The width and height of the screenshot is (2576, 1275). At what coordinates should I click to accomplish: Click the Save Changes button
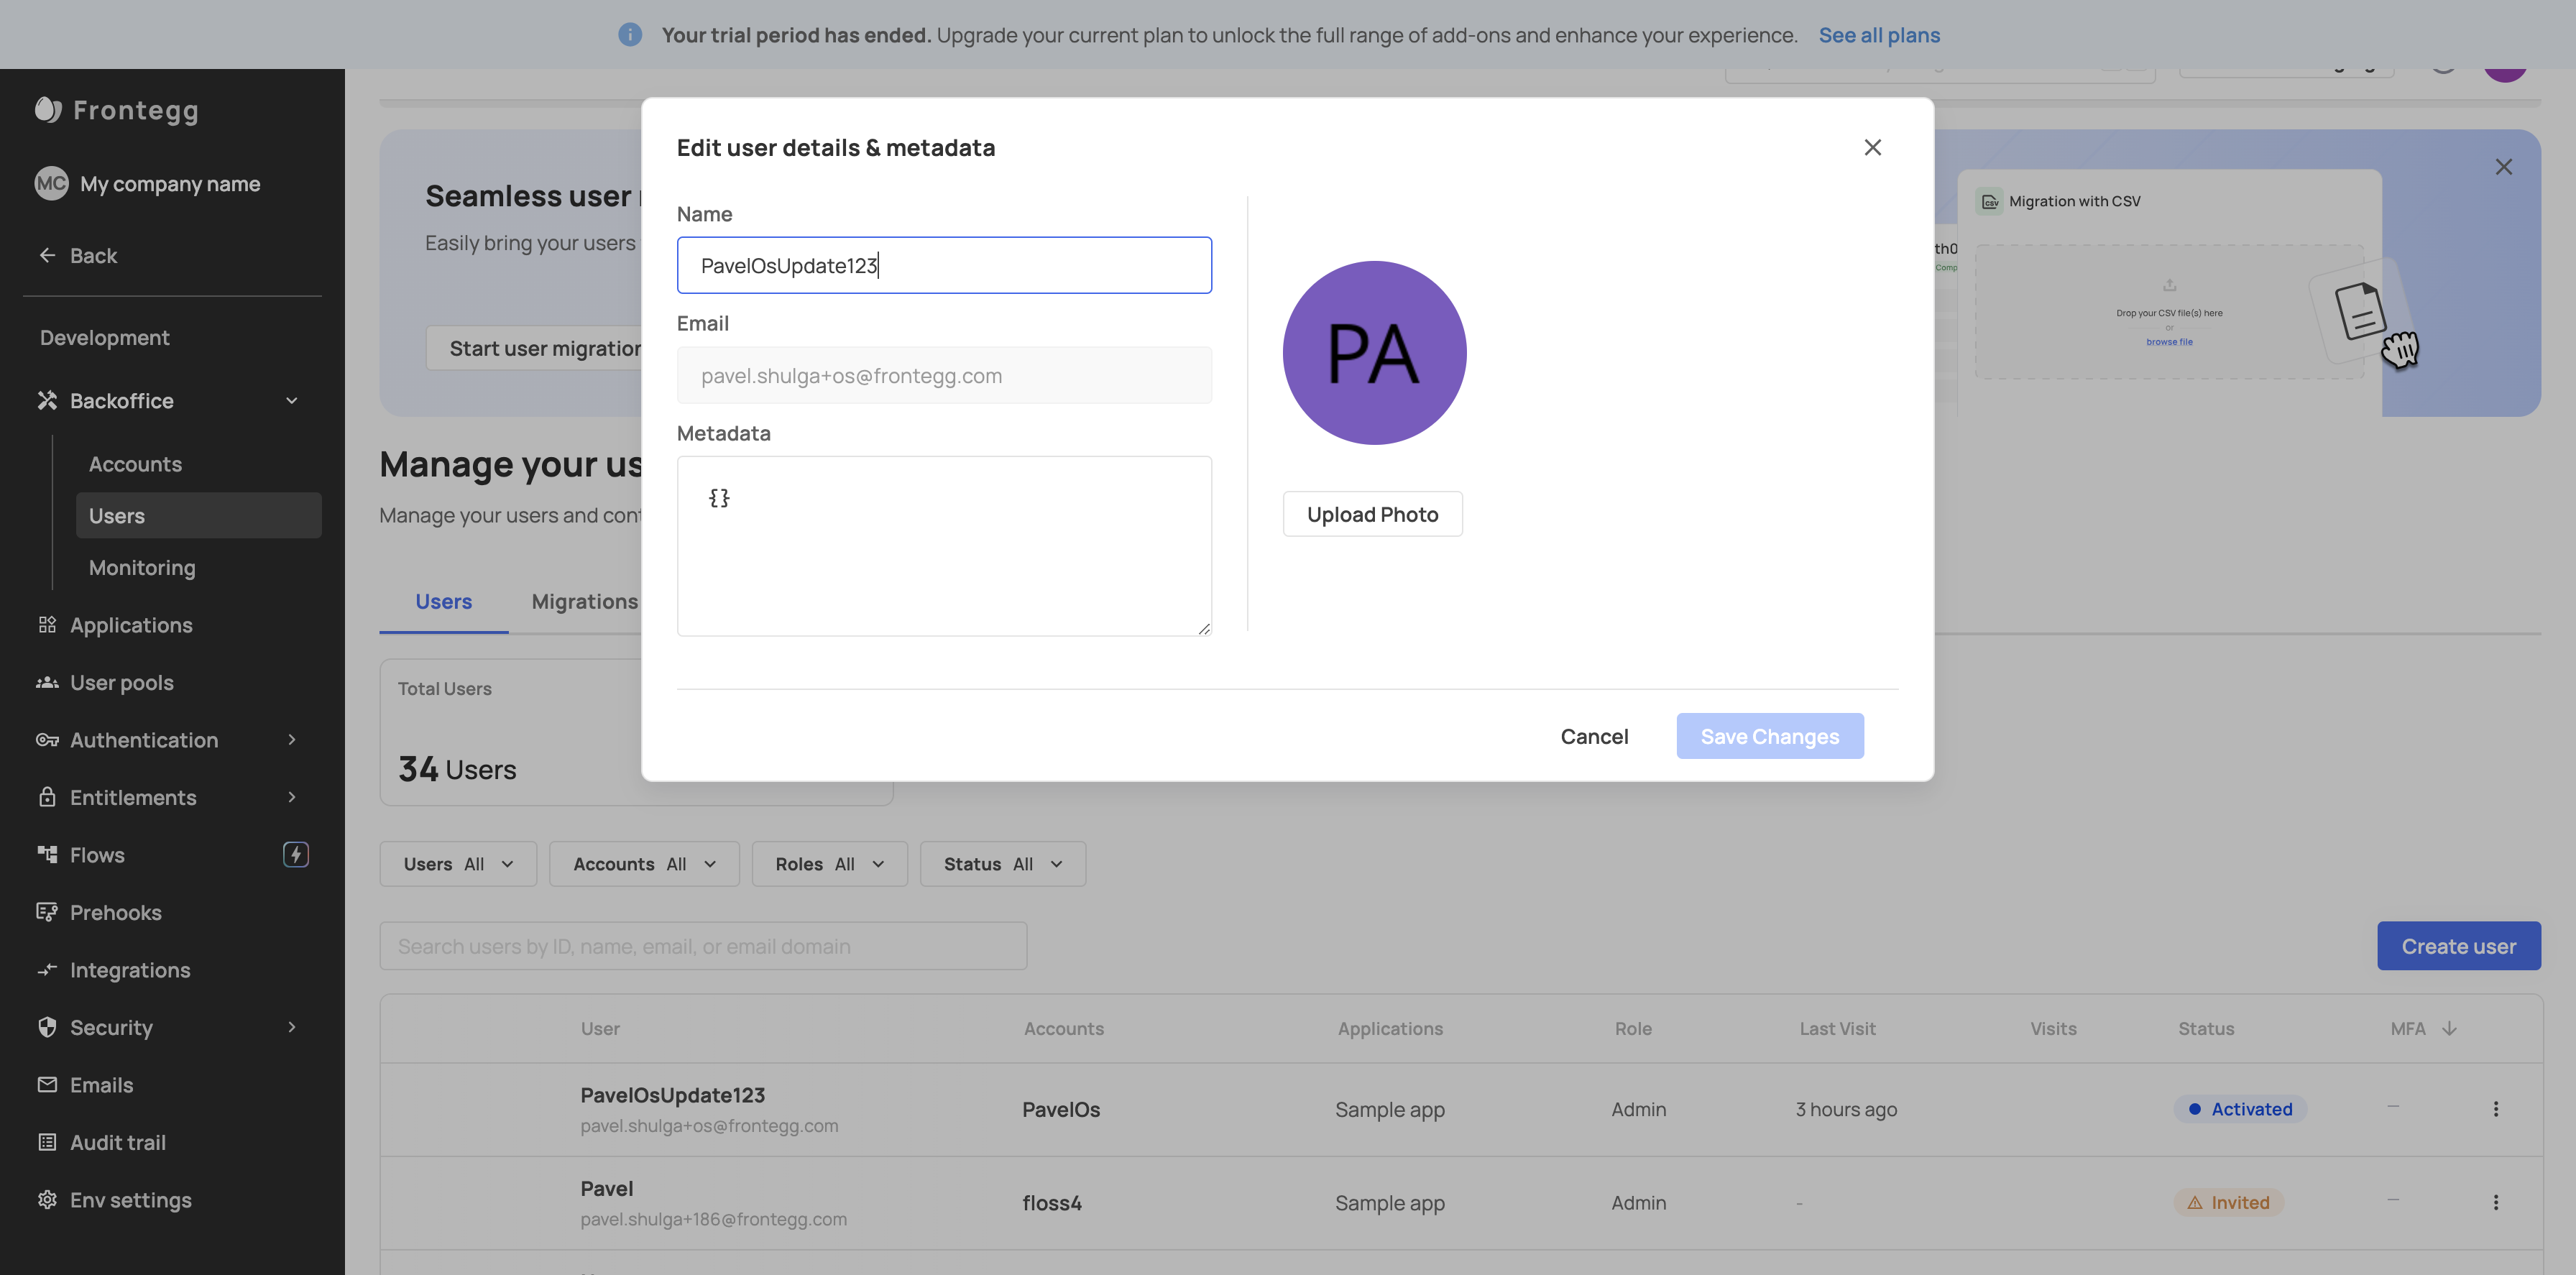point(1769,735)
